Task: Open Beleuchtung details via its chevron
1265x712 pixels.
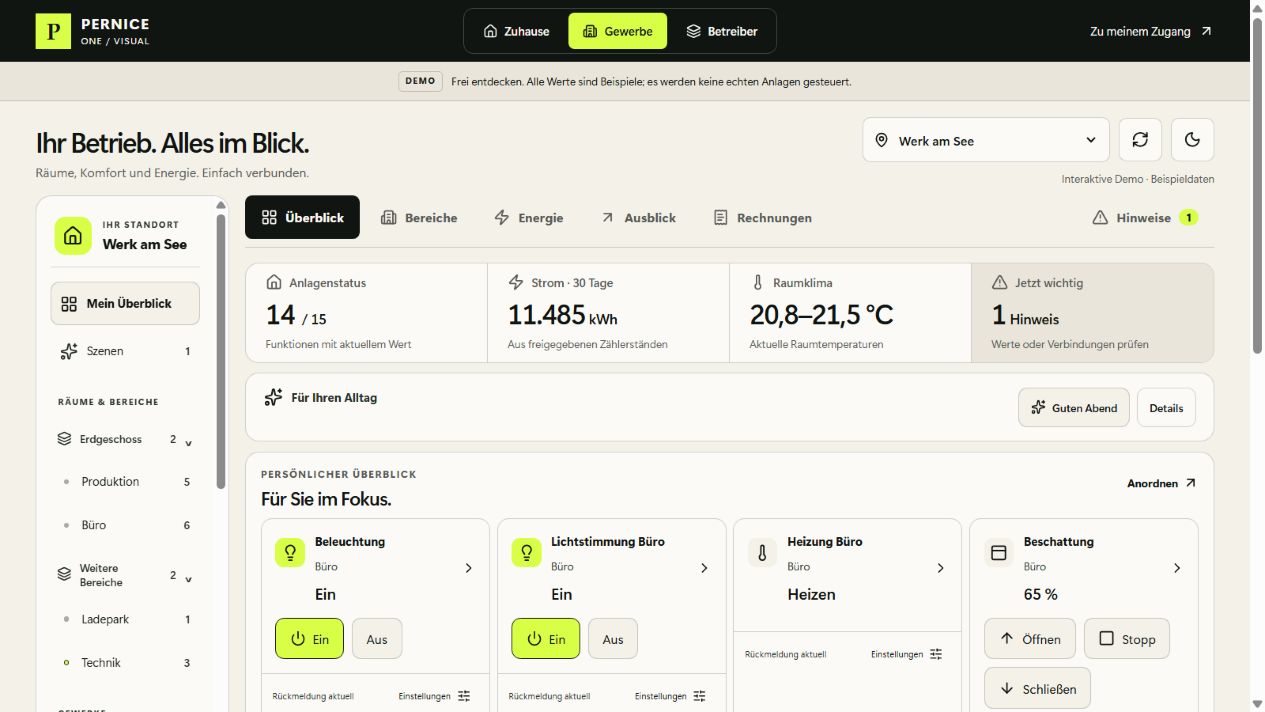Action: coord(468,568)
